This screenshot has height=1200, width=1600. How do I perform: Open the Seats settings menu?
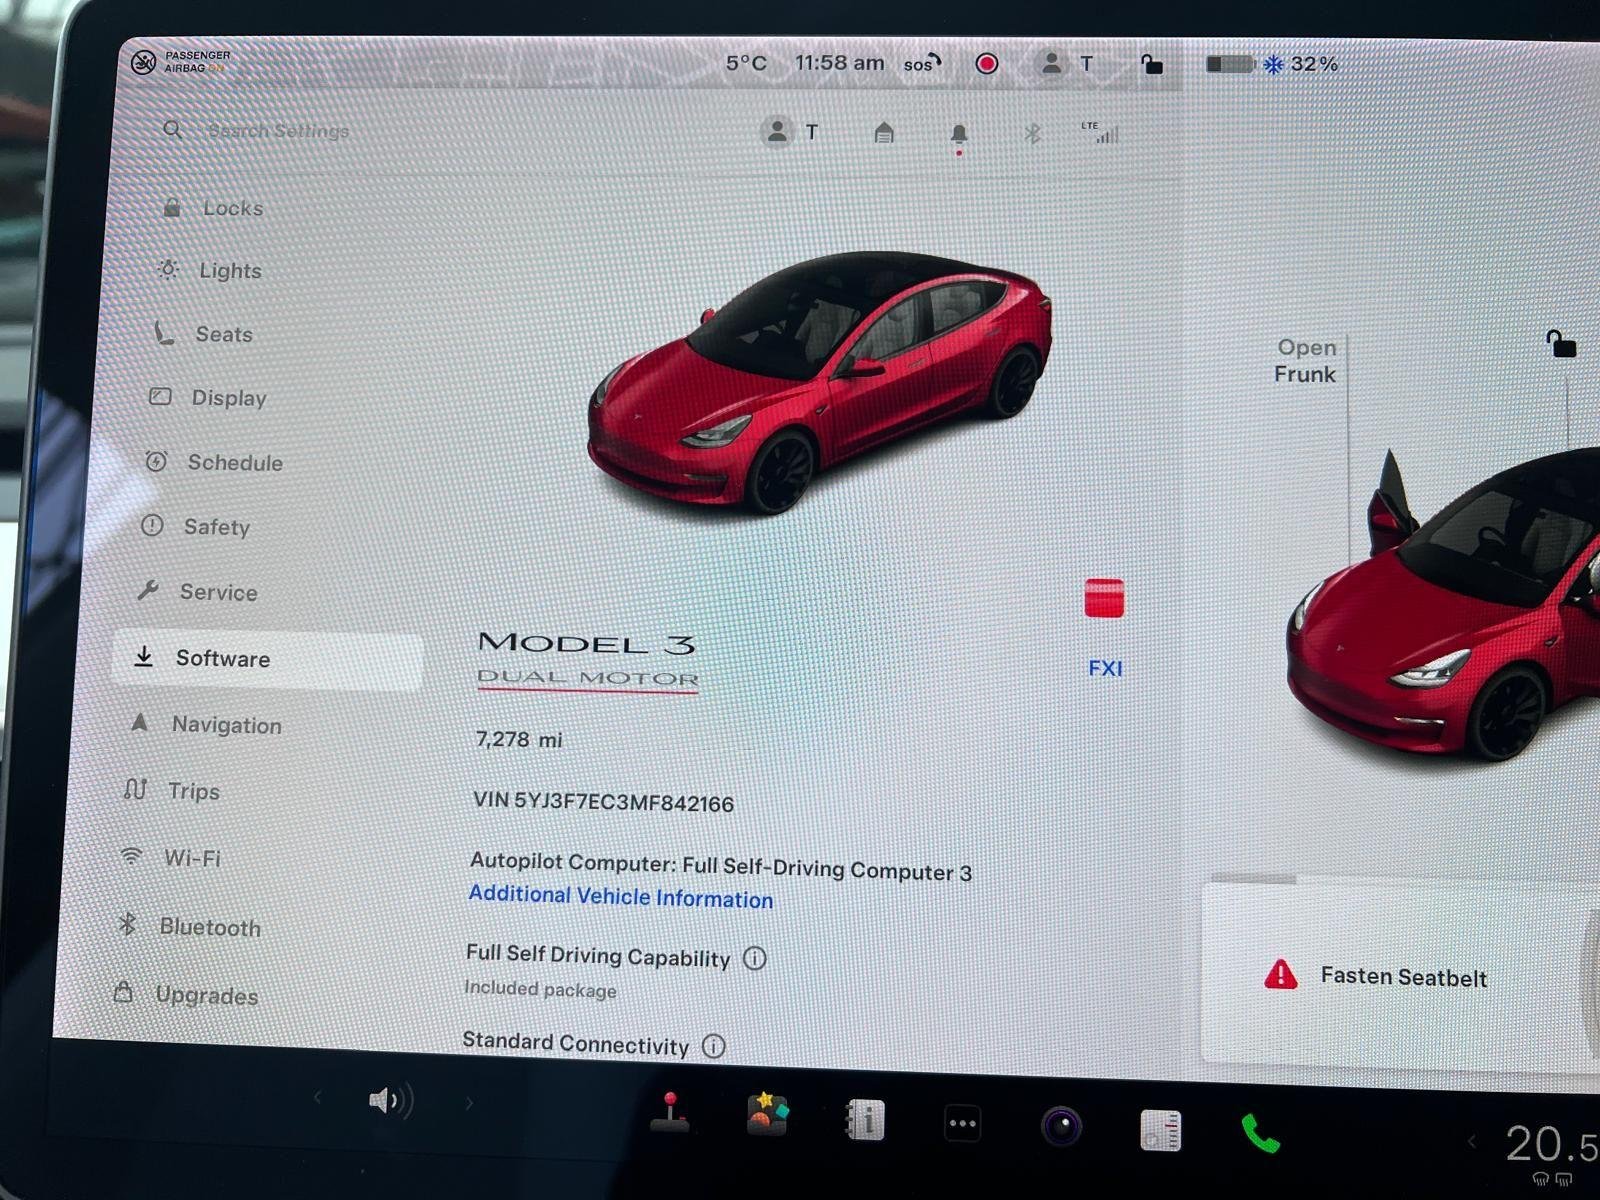tap(203, 334)
